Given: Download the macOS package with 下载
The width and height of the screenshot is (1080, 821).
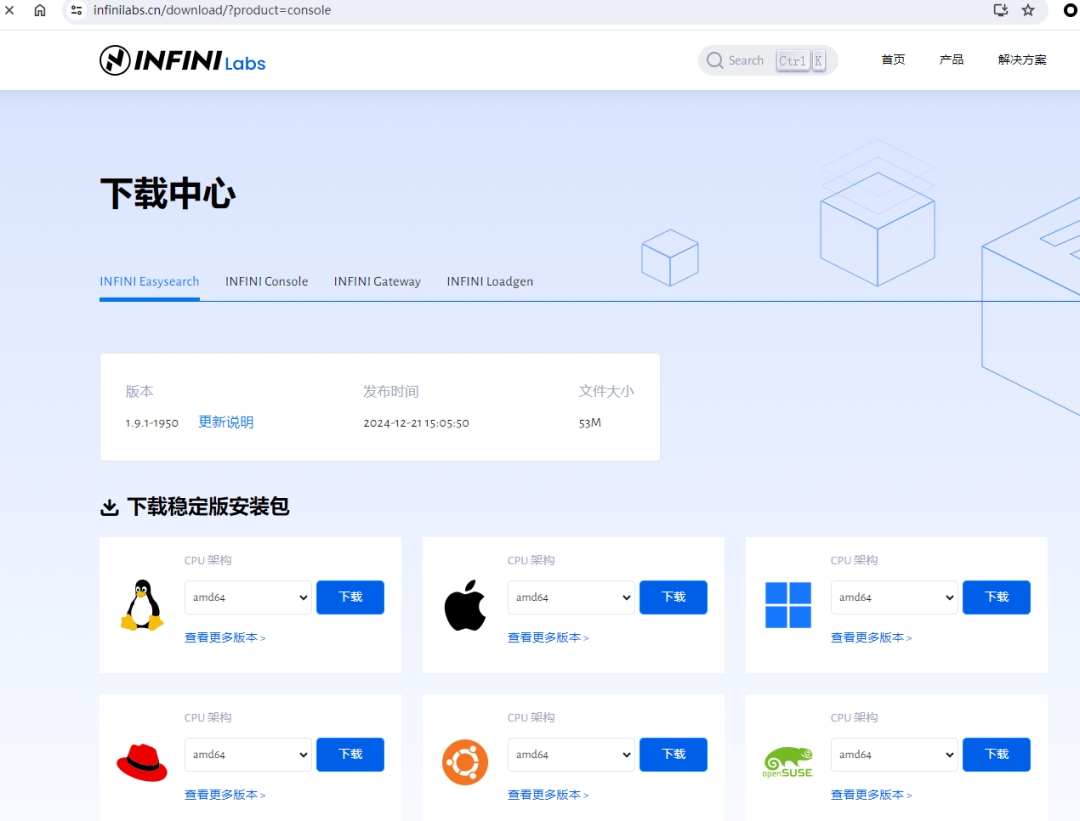Looking at the screenshot, I should point(673,597).
